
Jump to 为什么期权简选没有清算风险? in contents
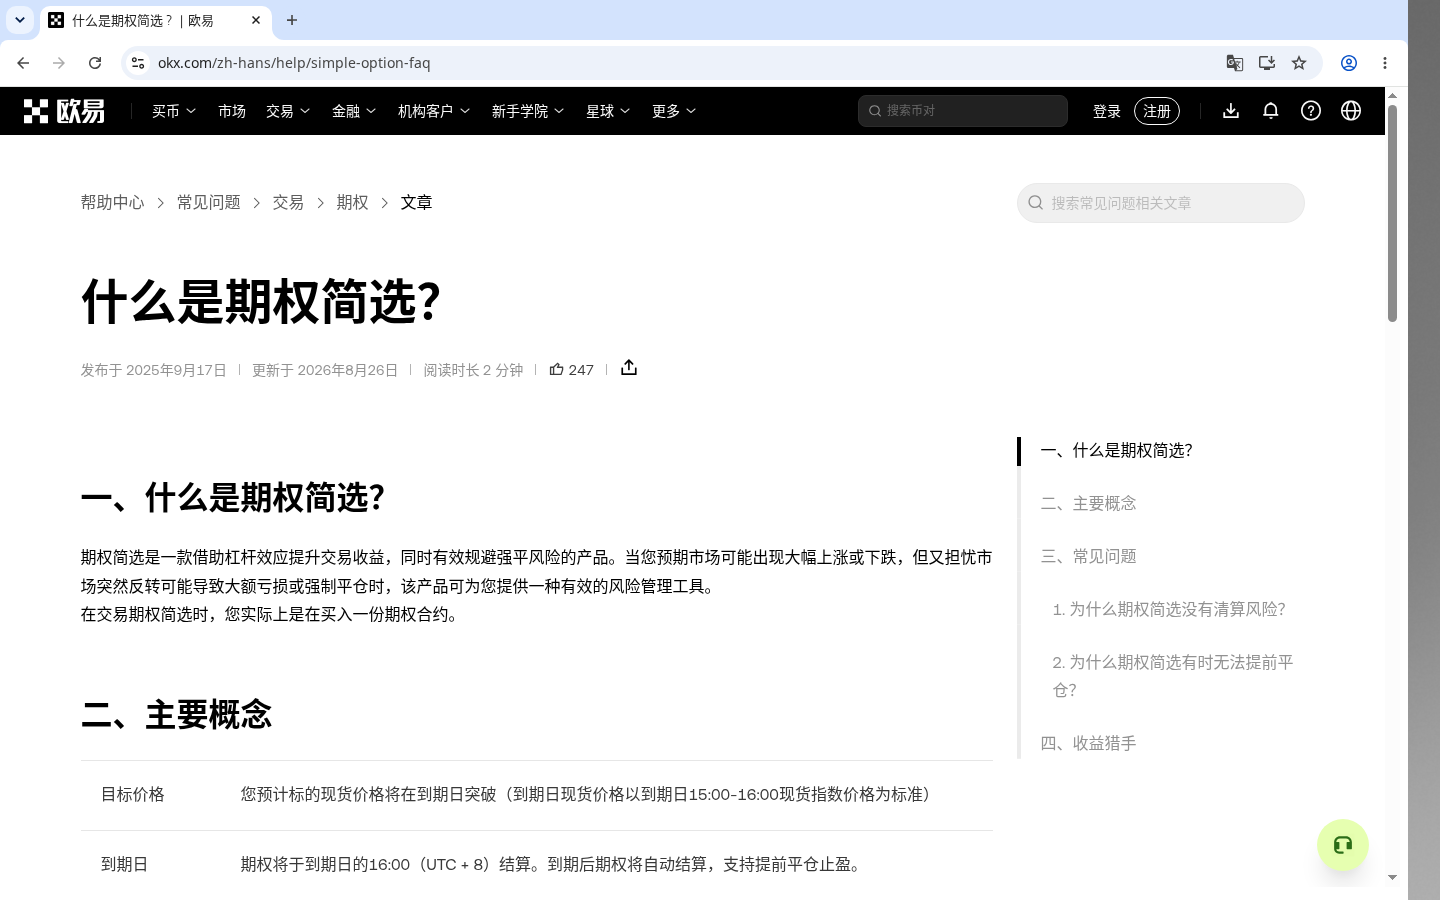click(x=1169, y=609)
